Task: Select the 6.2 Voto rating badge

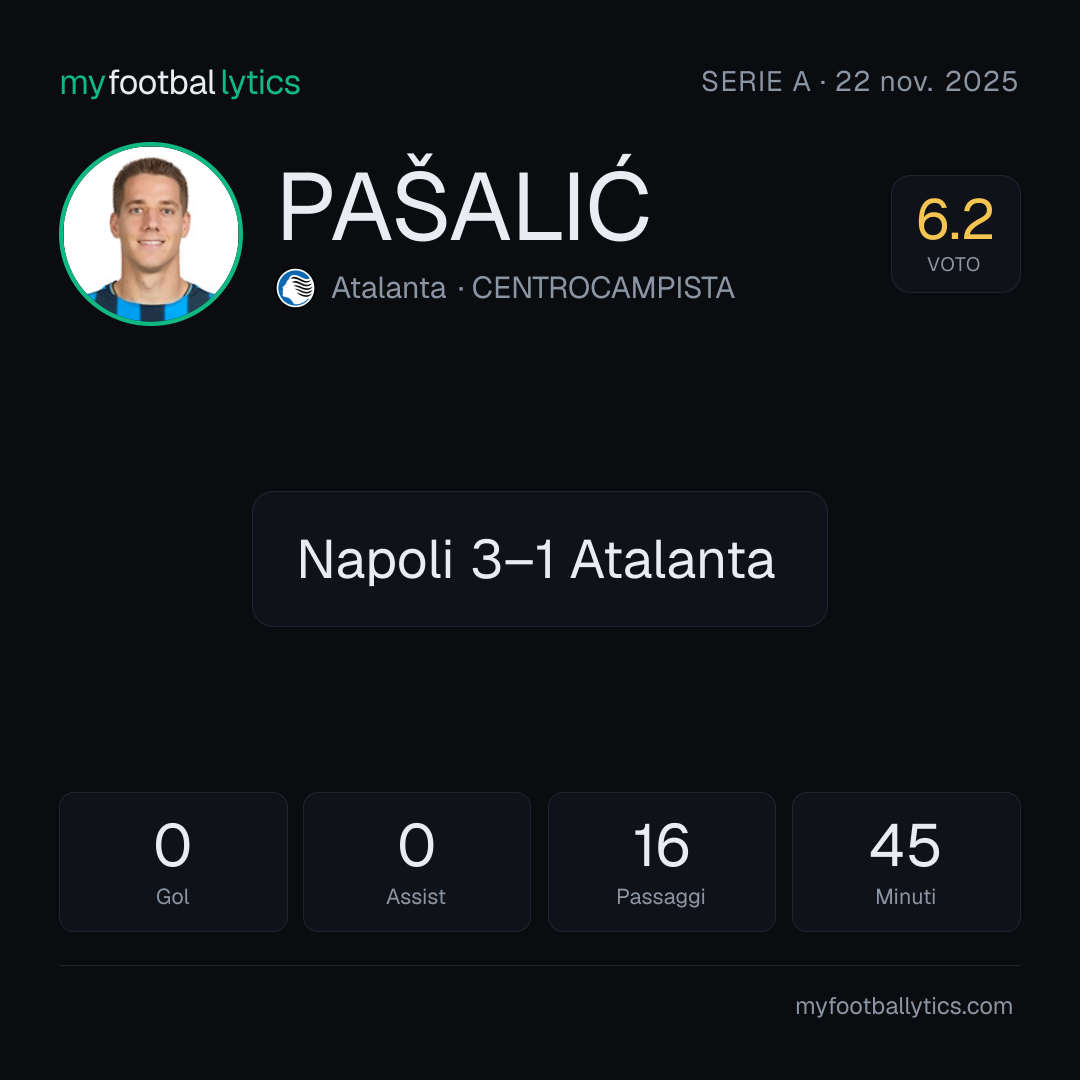Action: coord(955,233)
